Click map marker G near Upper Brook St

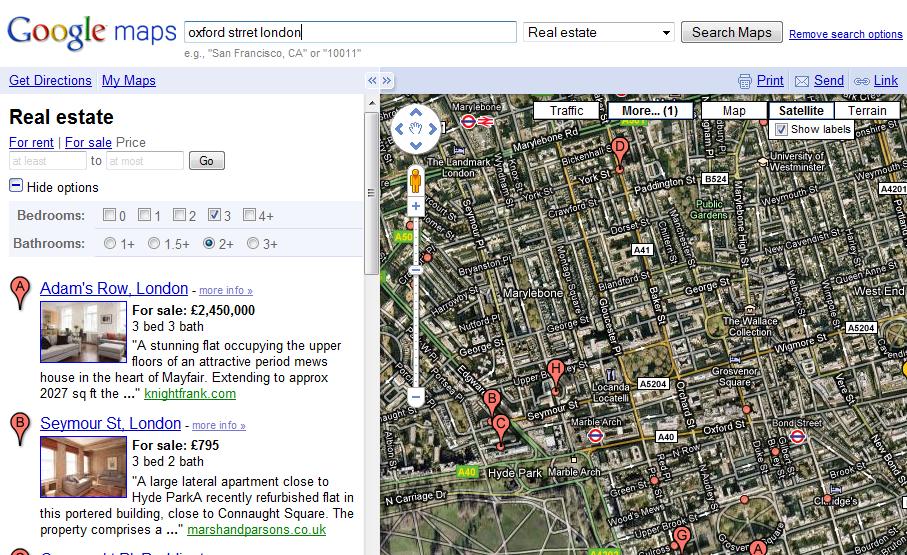pos(682,538)
